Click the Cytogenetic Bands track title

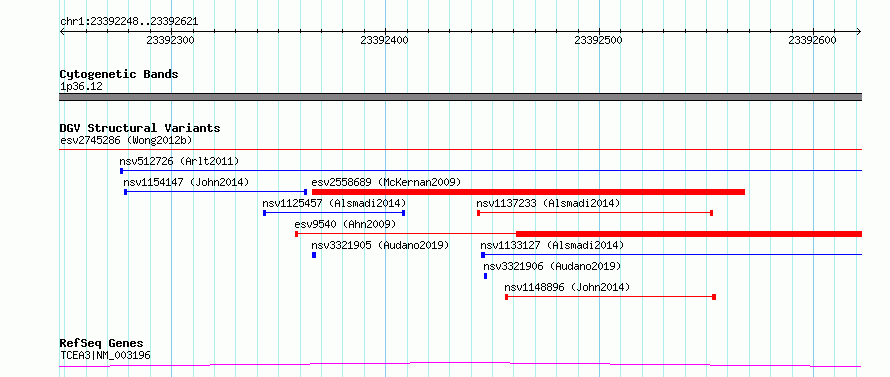coord(119,74)
